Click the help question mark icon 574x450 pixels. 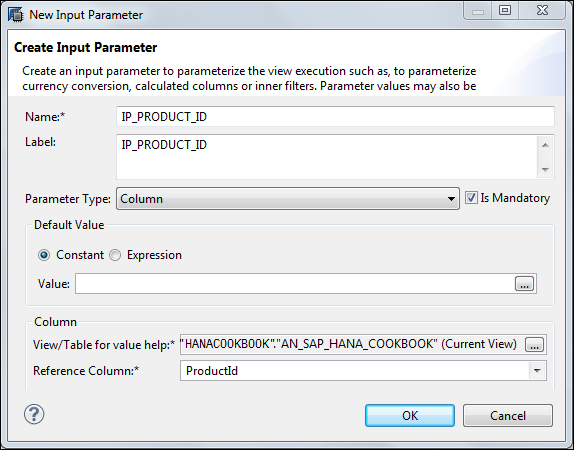coord(34,414)
